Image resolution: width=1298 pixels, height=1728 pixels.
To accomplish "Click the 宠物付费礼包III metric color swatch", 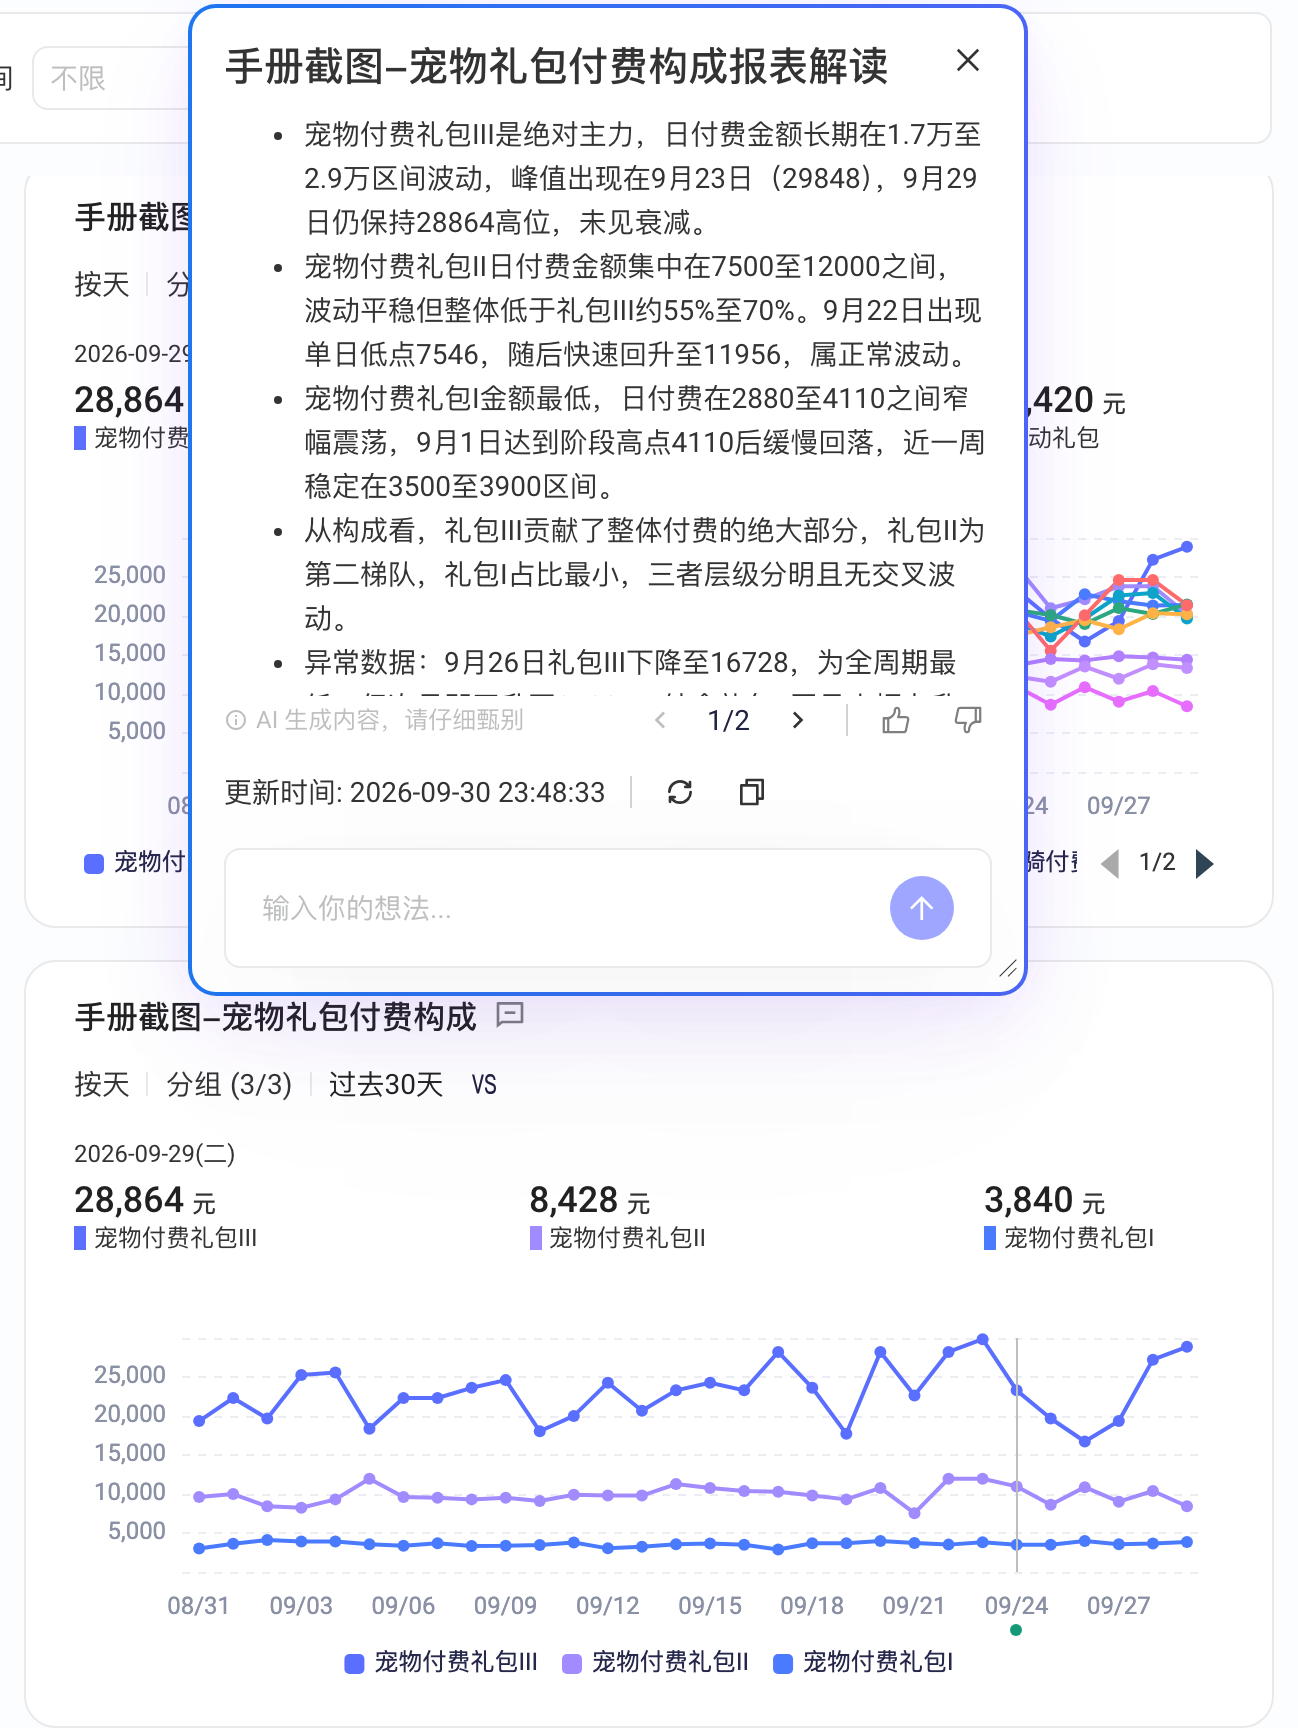I will coord(80,1238).
